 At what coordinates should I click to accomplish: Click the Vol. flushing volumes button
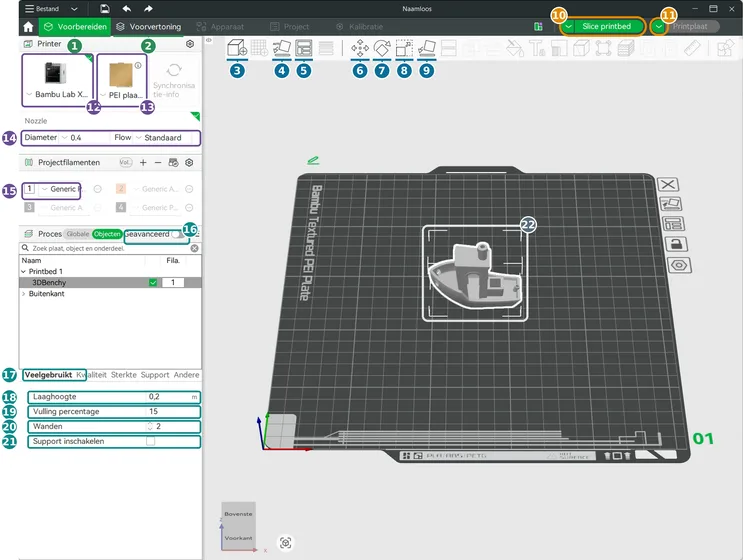pyautogui.click(x=126, y=163)
